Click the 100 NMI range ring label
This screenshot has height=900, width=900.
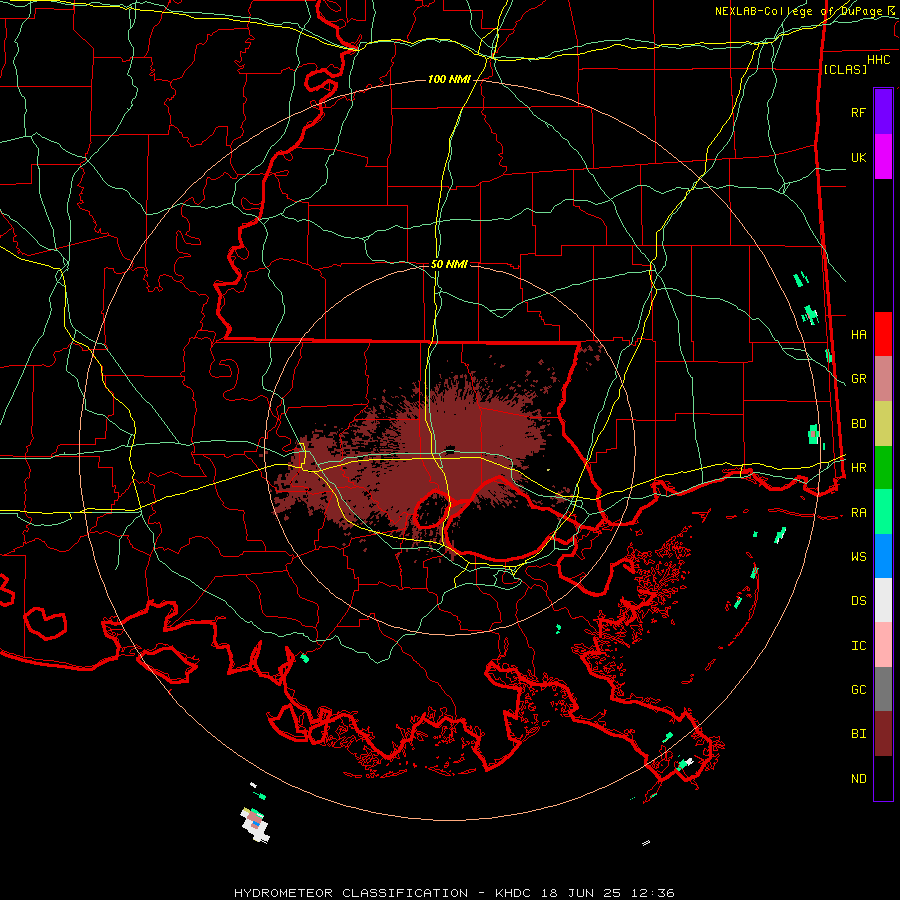click(x=449, y=79)
